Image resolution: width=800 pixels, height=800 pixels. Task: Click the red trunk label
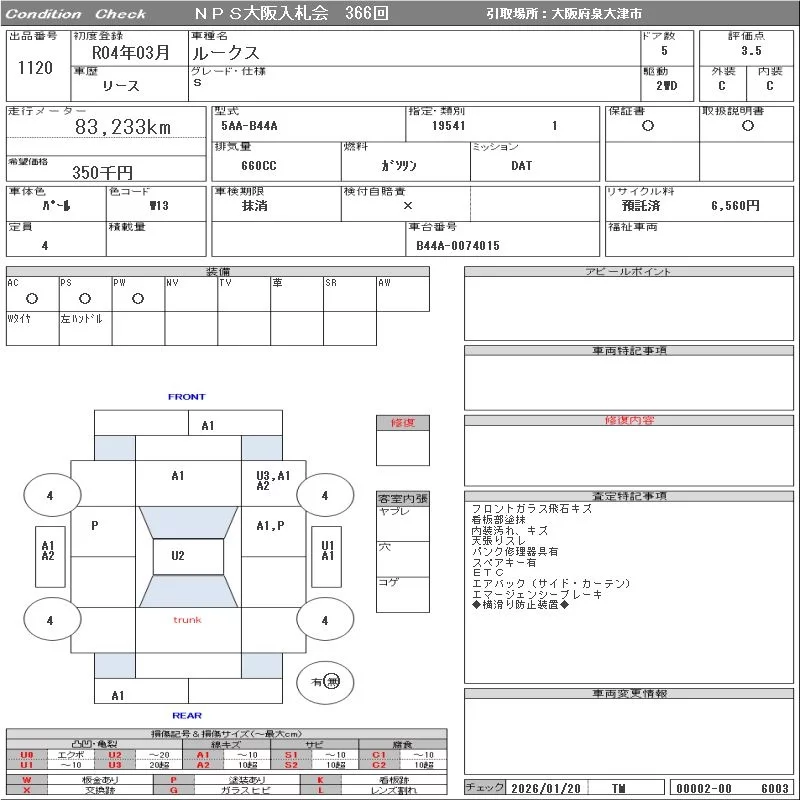pyautogui.click(x=187, y=620)
